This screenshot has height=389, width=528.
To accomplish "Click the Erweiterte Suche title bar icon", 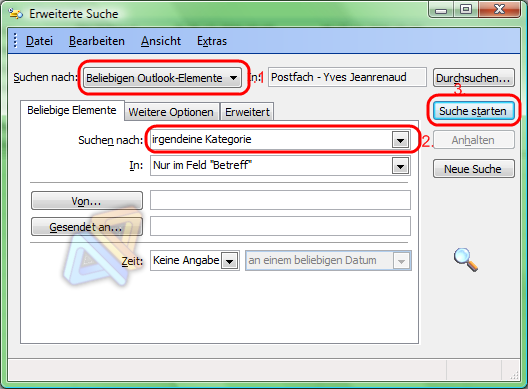I will click(x=16, y=14).
